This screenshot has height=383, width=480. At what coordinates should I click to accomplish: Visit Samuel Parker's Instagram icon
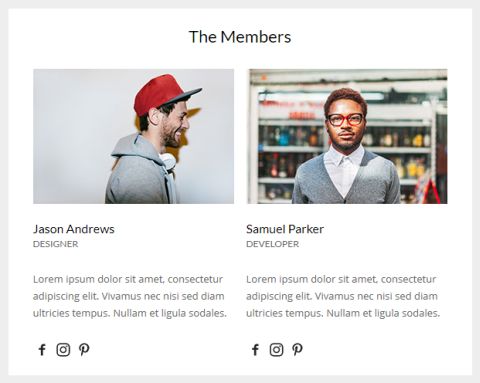276,350
